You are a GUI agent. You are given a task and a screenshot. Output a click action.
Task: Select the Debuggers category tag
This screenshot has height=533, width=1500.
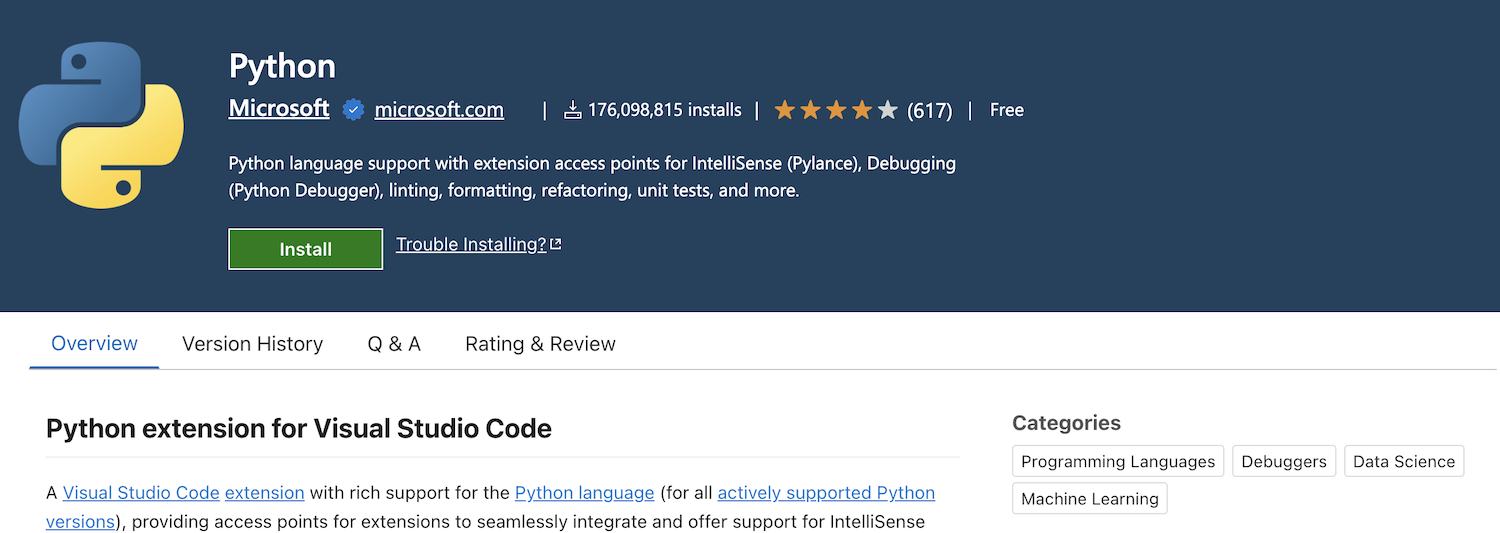(1284, 461)
